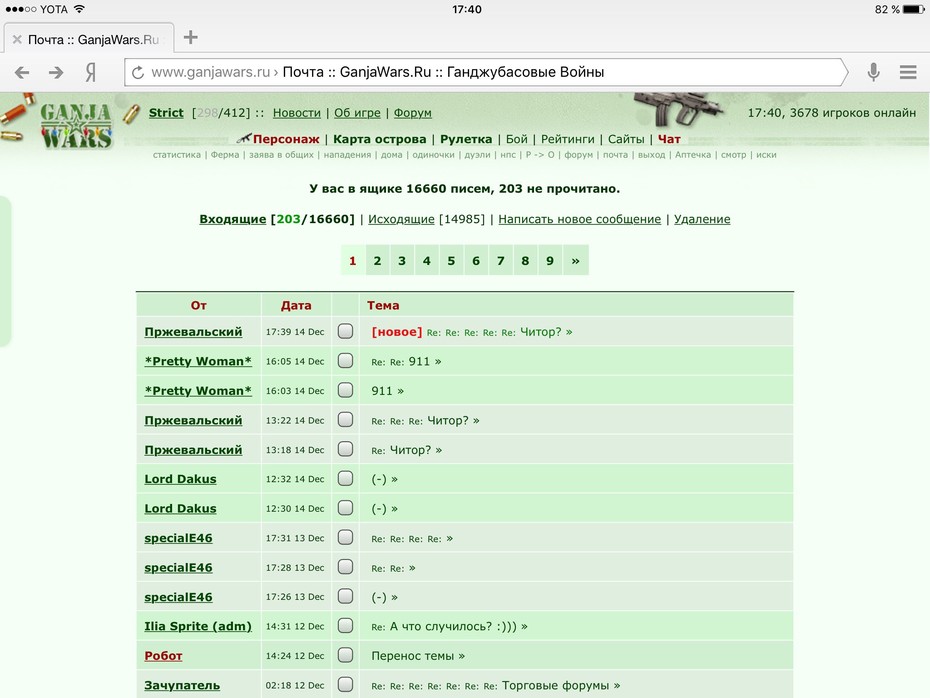930x698 pixels.
Task: Open the Аптечка sublink
Action: (693, 155)
